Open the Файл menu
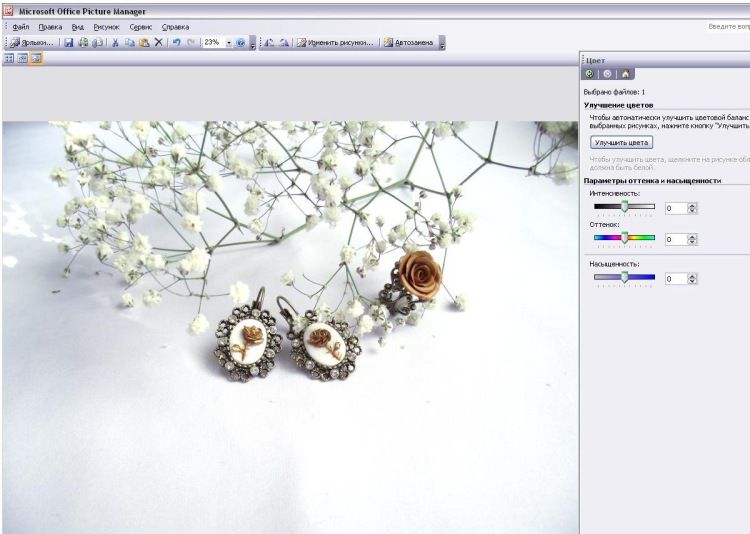The width and height of the screenshot is (750, 534). click(20, 27)
